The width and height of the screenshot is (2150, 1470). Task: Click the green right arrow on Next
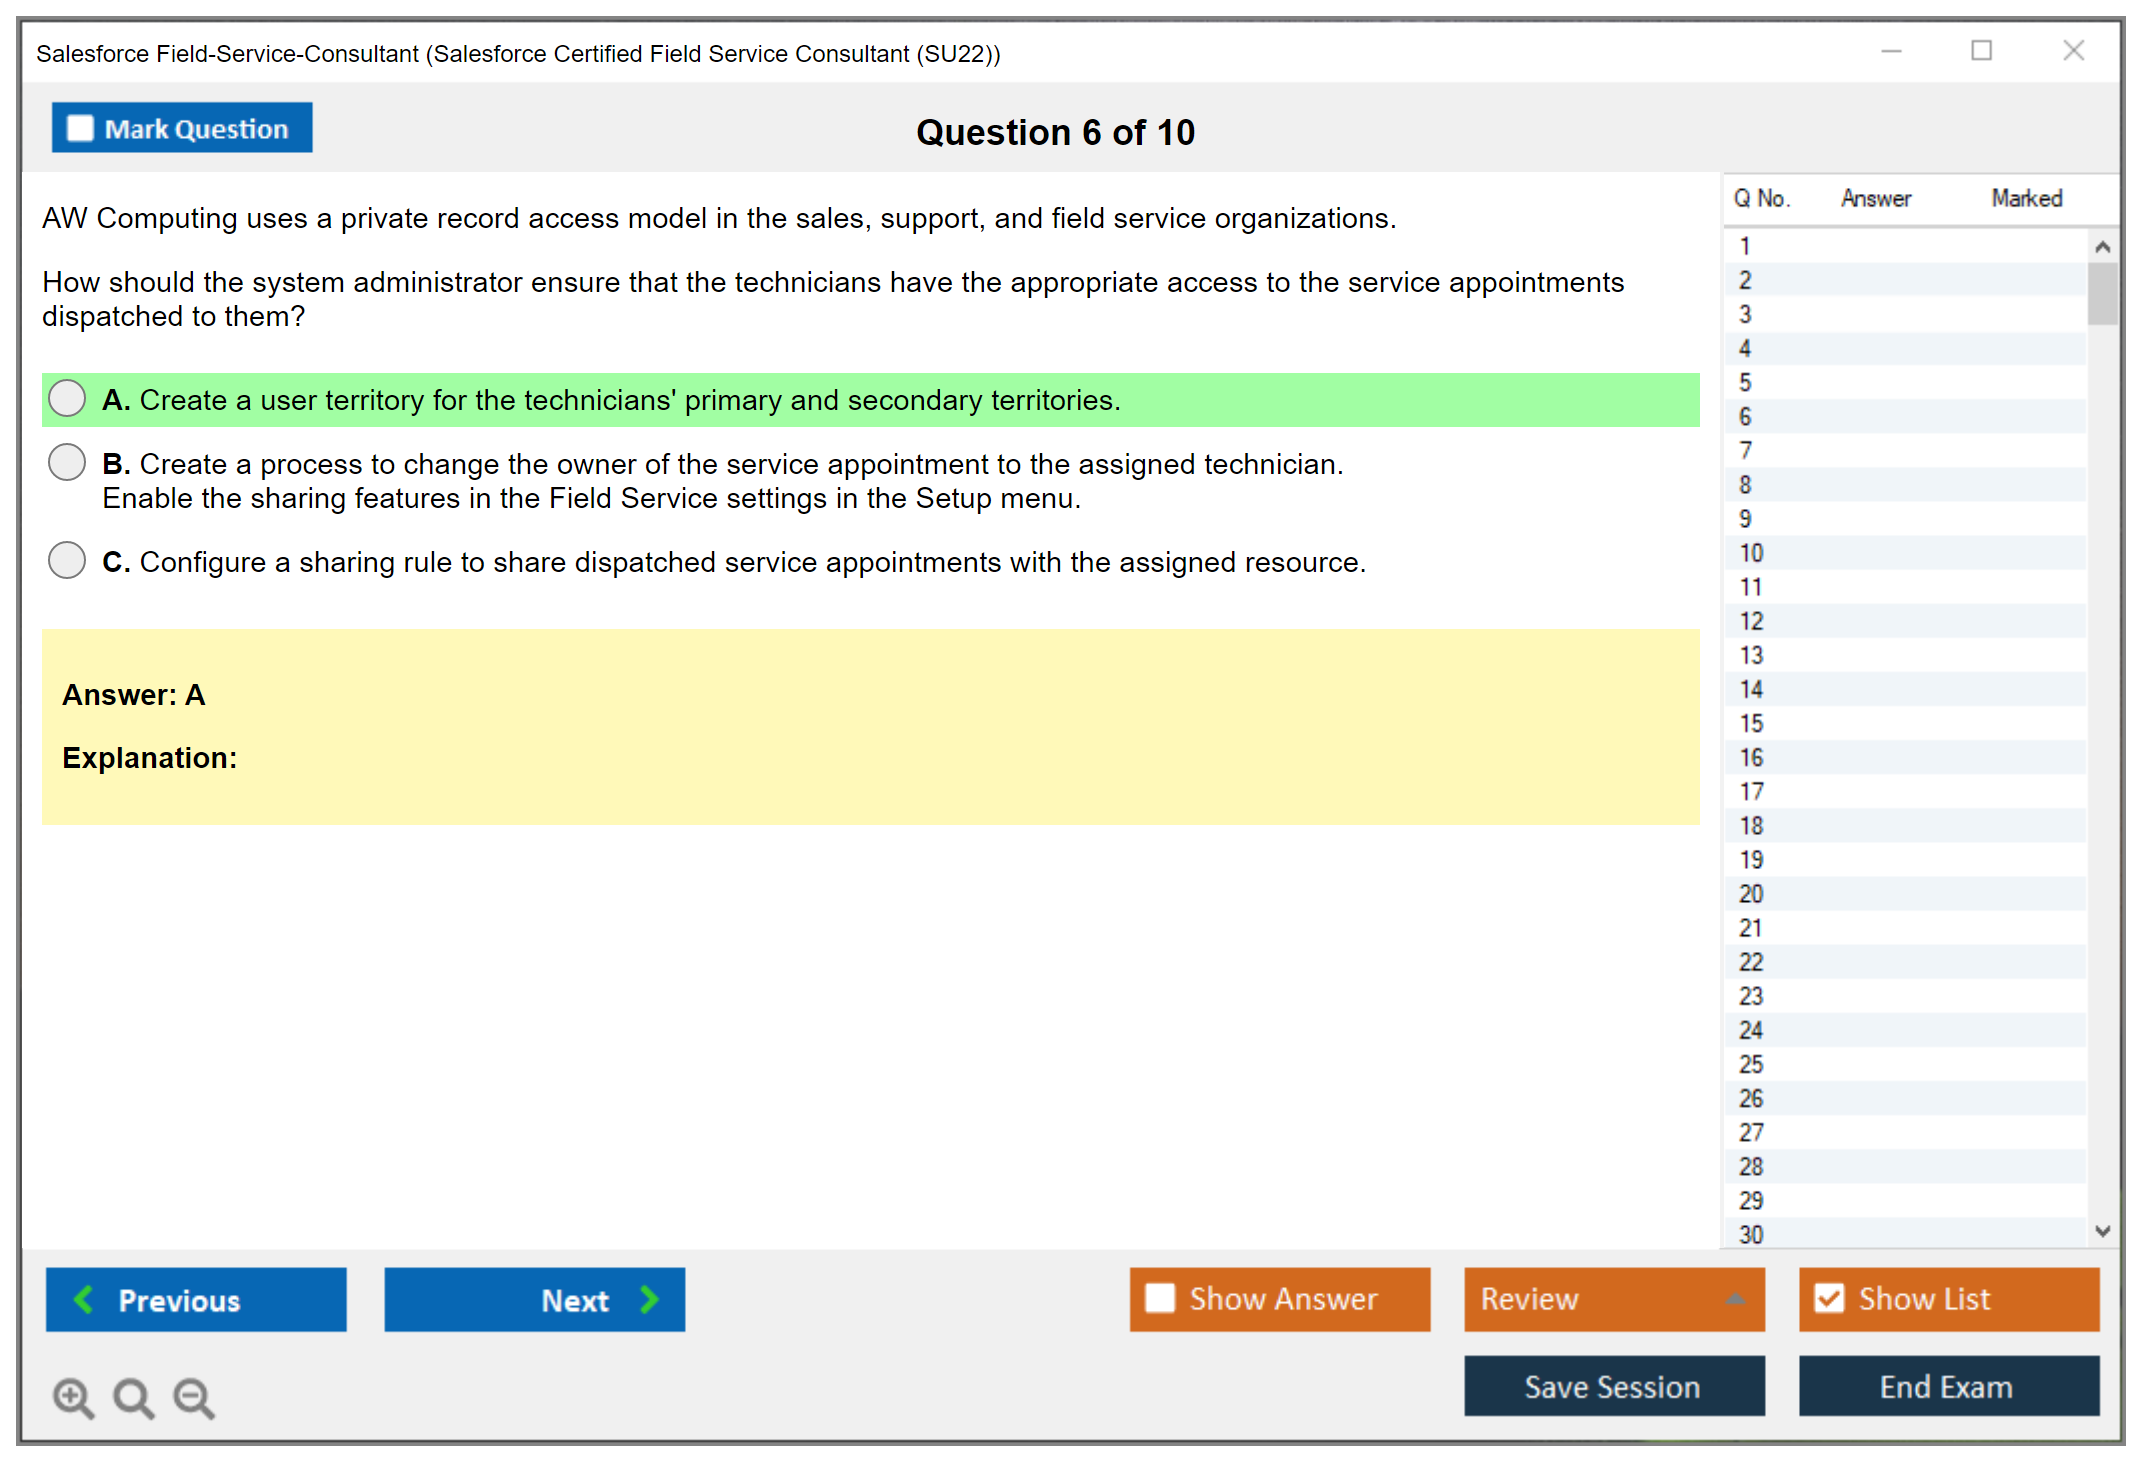coord(649,1299)
